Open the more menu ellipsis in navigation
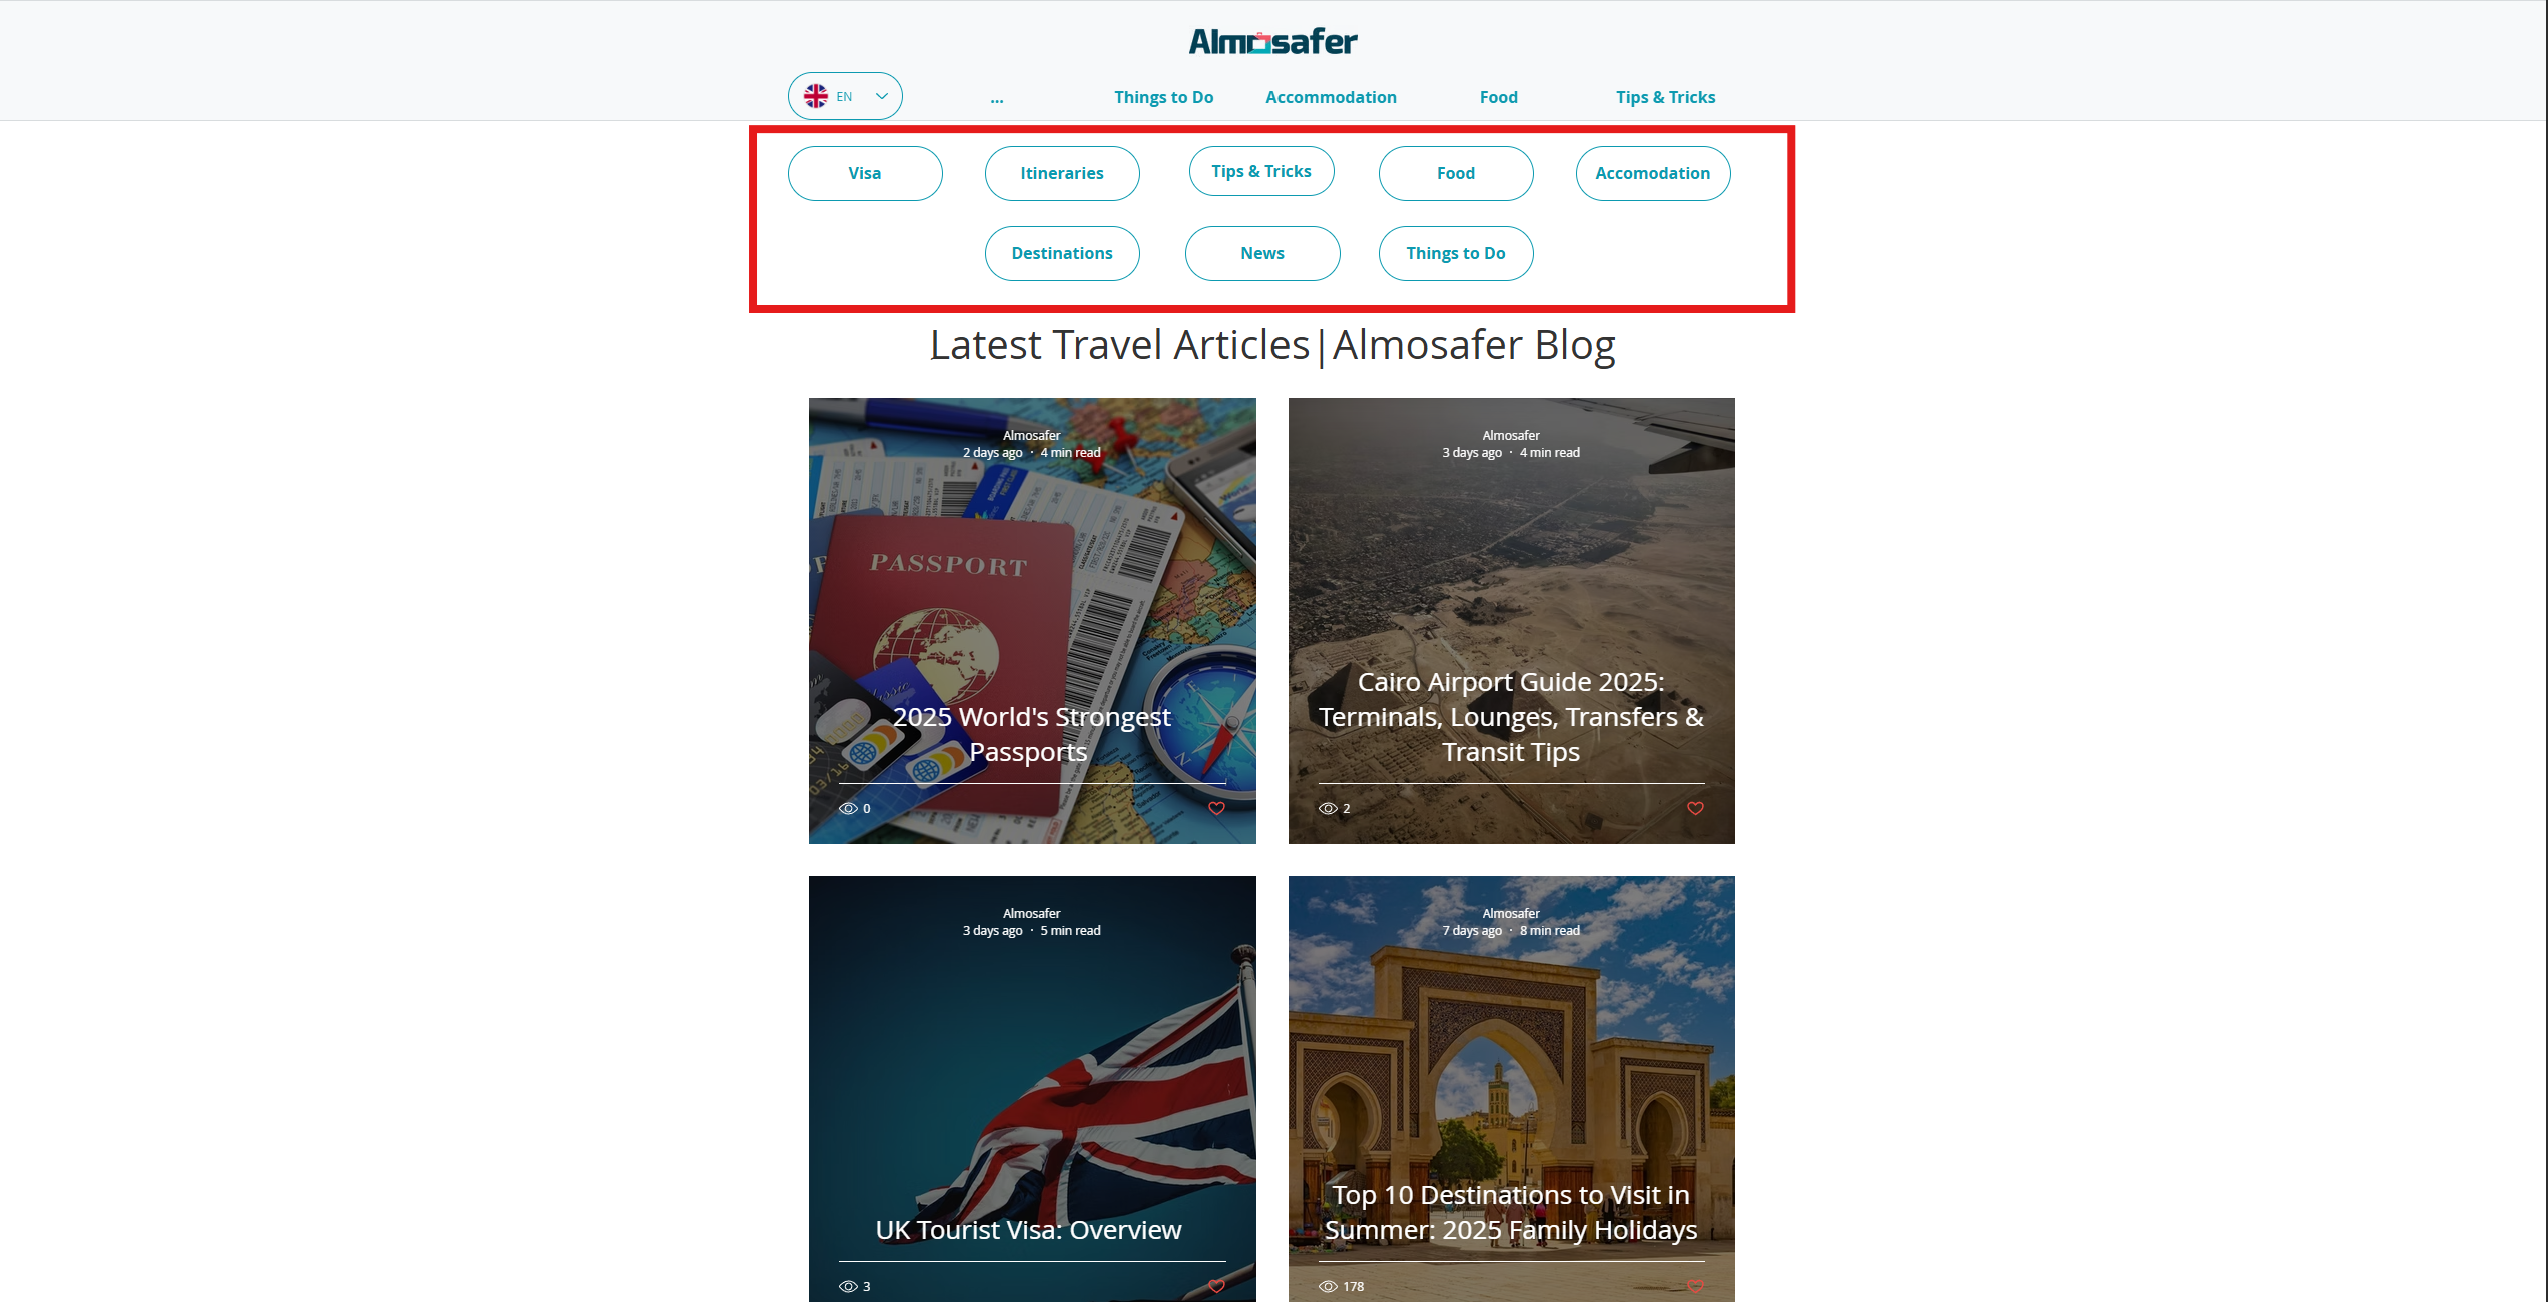Image resolution: width=2548 pixels, height=1302 pixels. (997, 97)
